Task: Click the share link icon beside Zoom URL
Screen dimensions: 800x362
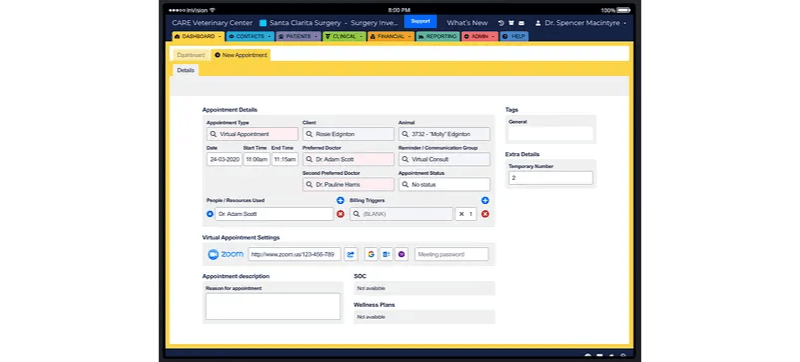Action: click(351, 254)
